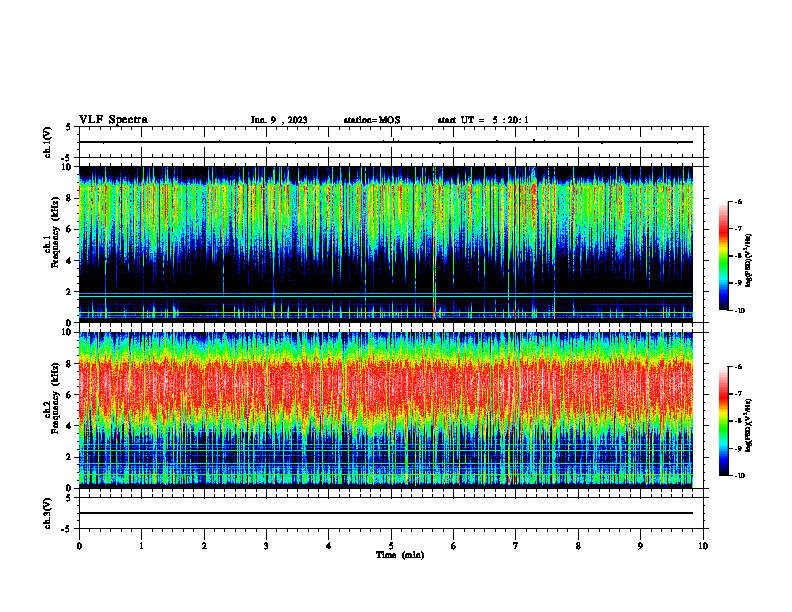
Task: Click the "10" time axis tick label
Action: pos(703,546)
